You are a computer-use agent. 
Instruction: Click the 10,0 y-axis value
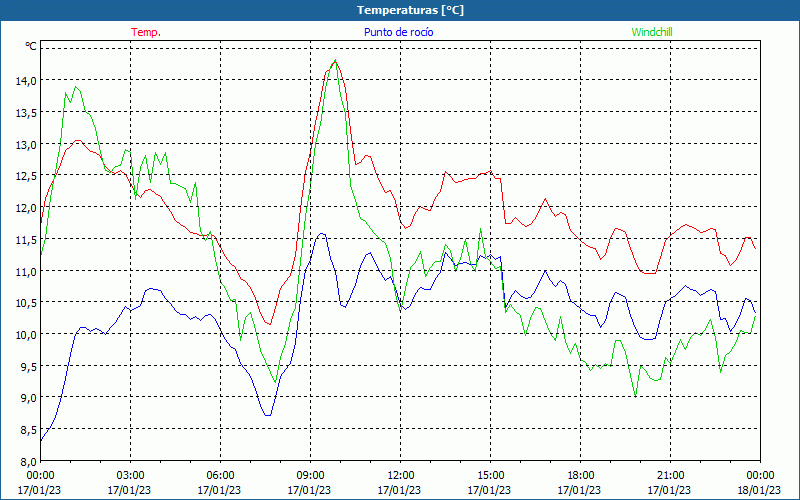(x=26, y=335)
